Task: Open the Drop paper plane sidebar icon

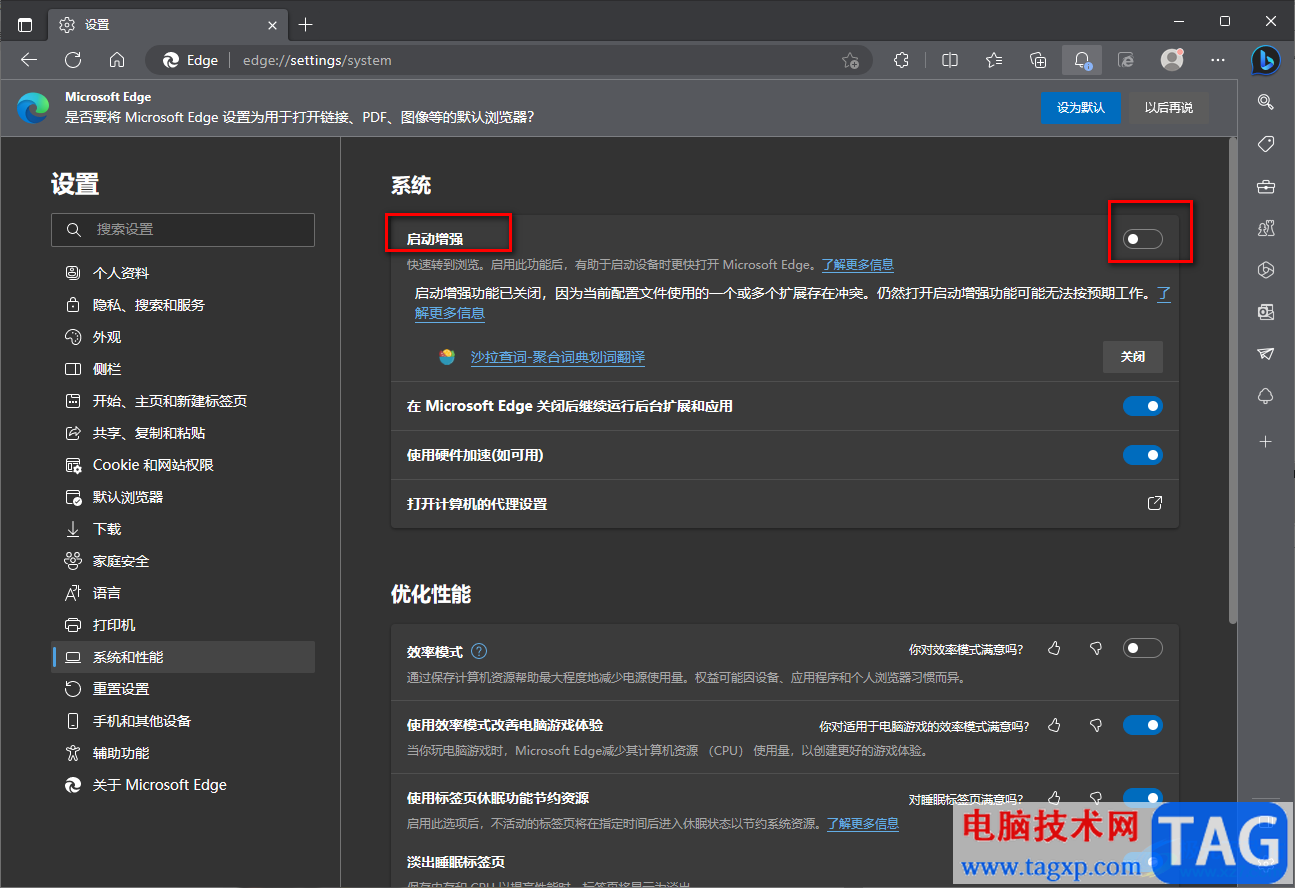Action: click(1266, 354)
